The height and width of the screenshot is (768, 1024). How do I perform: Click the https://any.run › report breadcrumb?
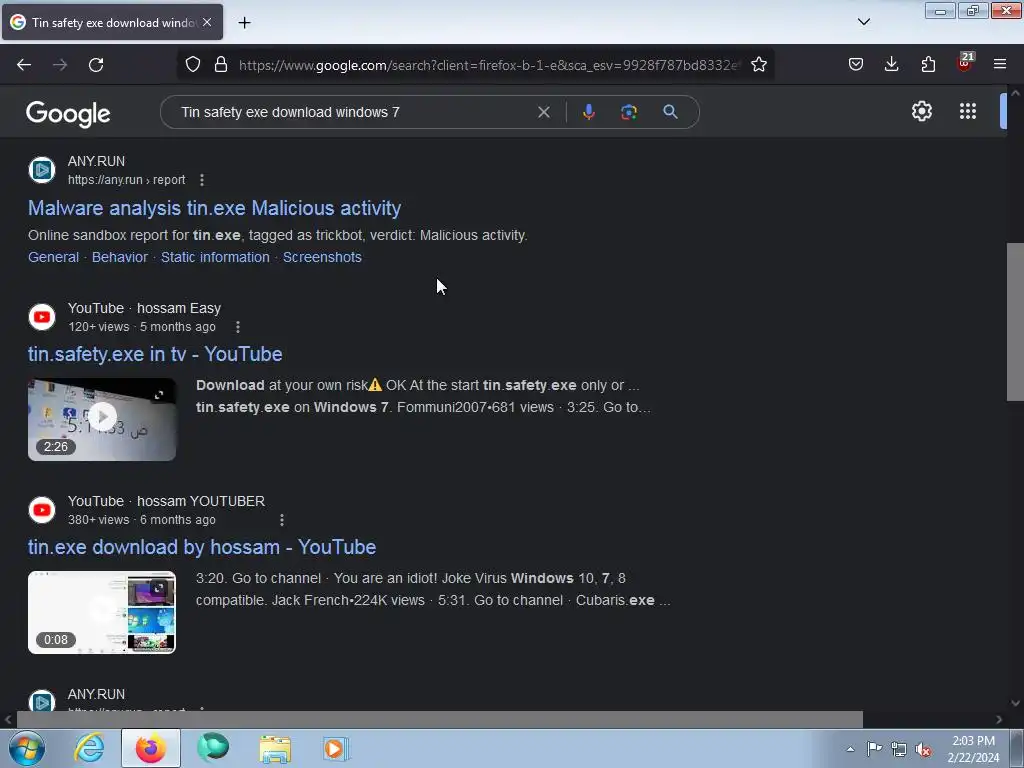point(127,180)
